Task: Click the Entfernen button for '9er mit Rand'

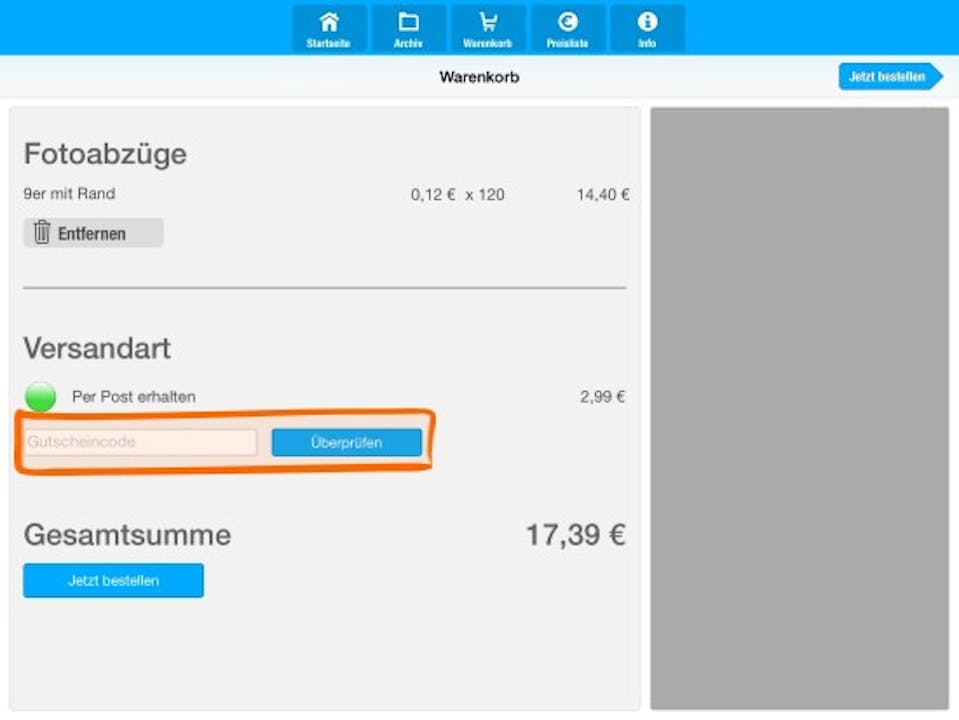Action: [x=93, y=232]
